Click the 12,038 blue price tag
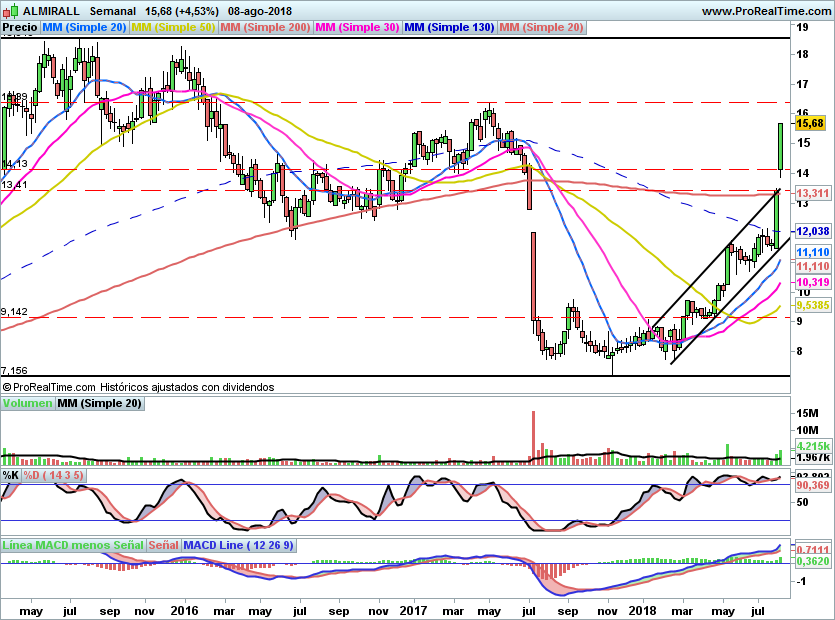This screenshot has width=835, height=620. [x=813, y=231]
